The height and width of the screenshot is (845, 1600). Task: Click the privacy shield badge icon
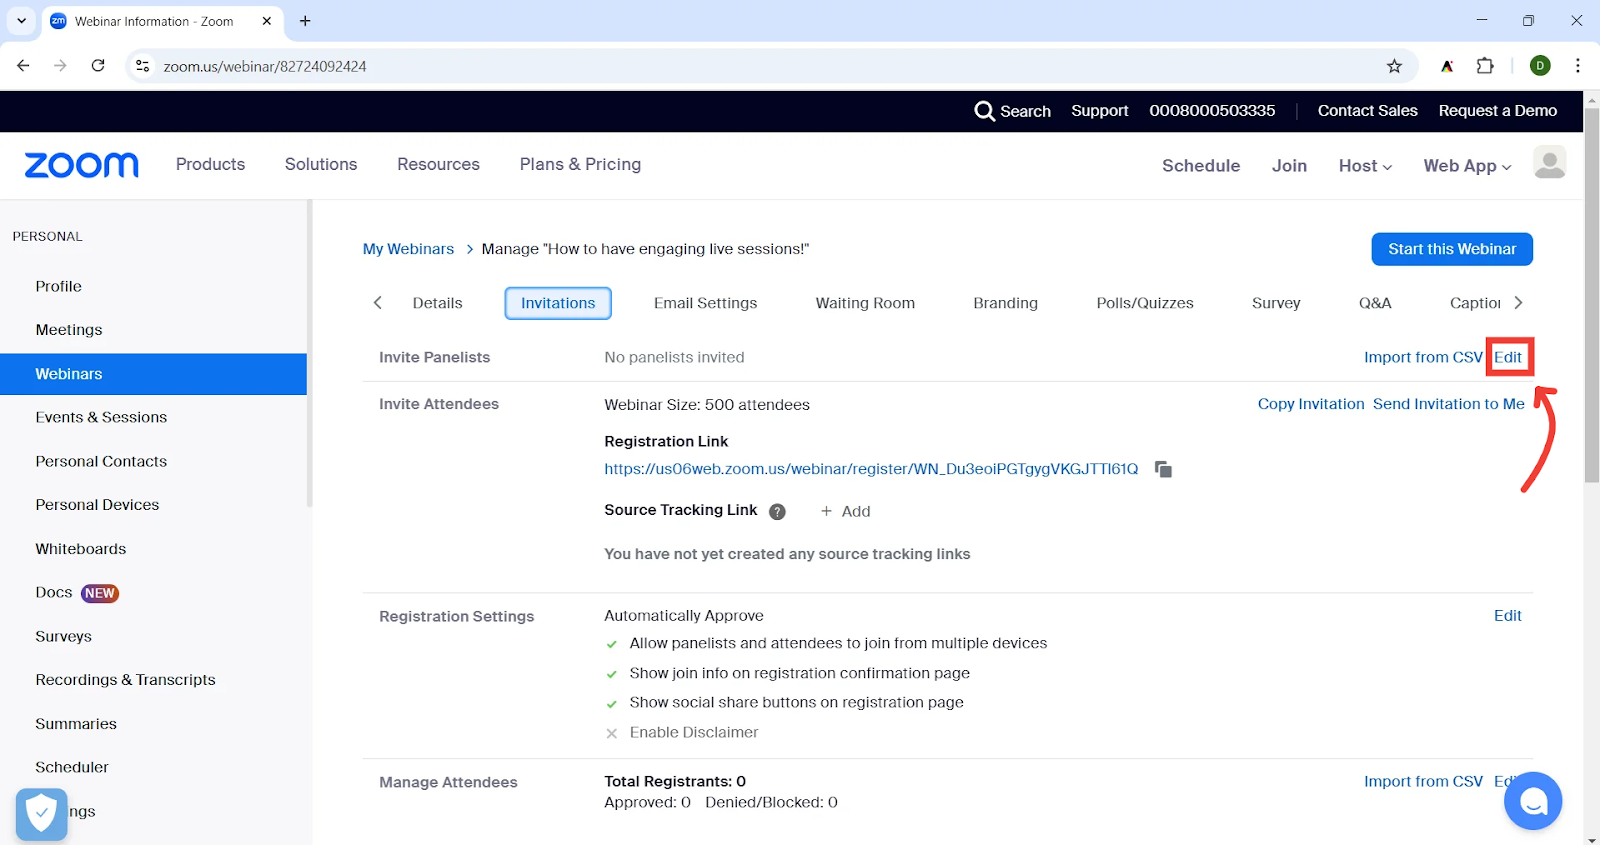(x=41, y=814)
